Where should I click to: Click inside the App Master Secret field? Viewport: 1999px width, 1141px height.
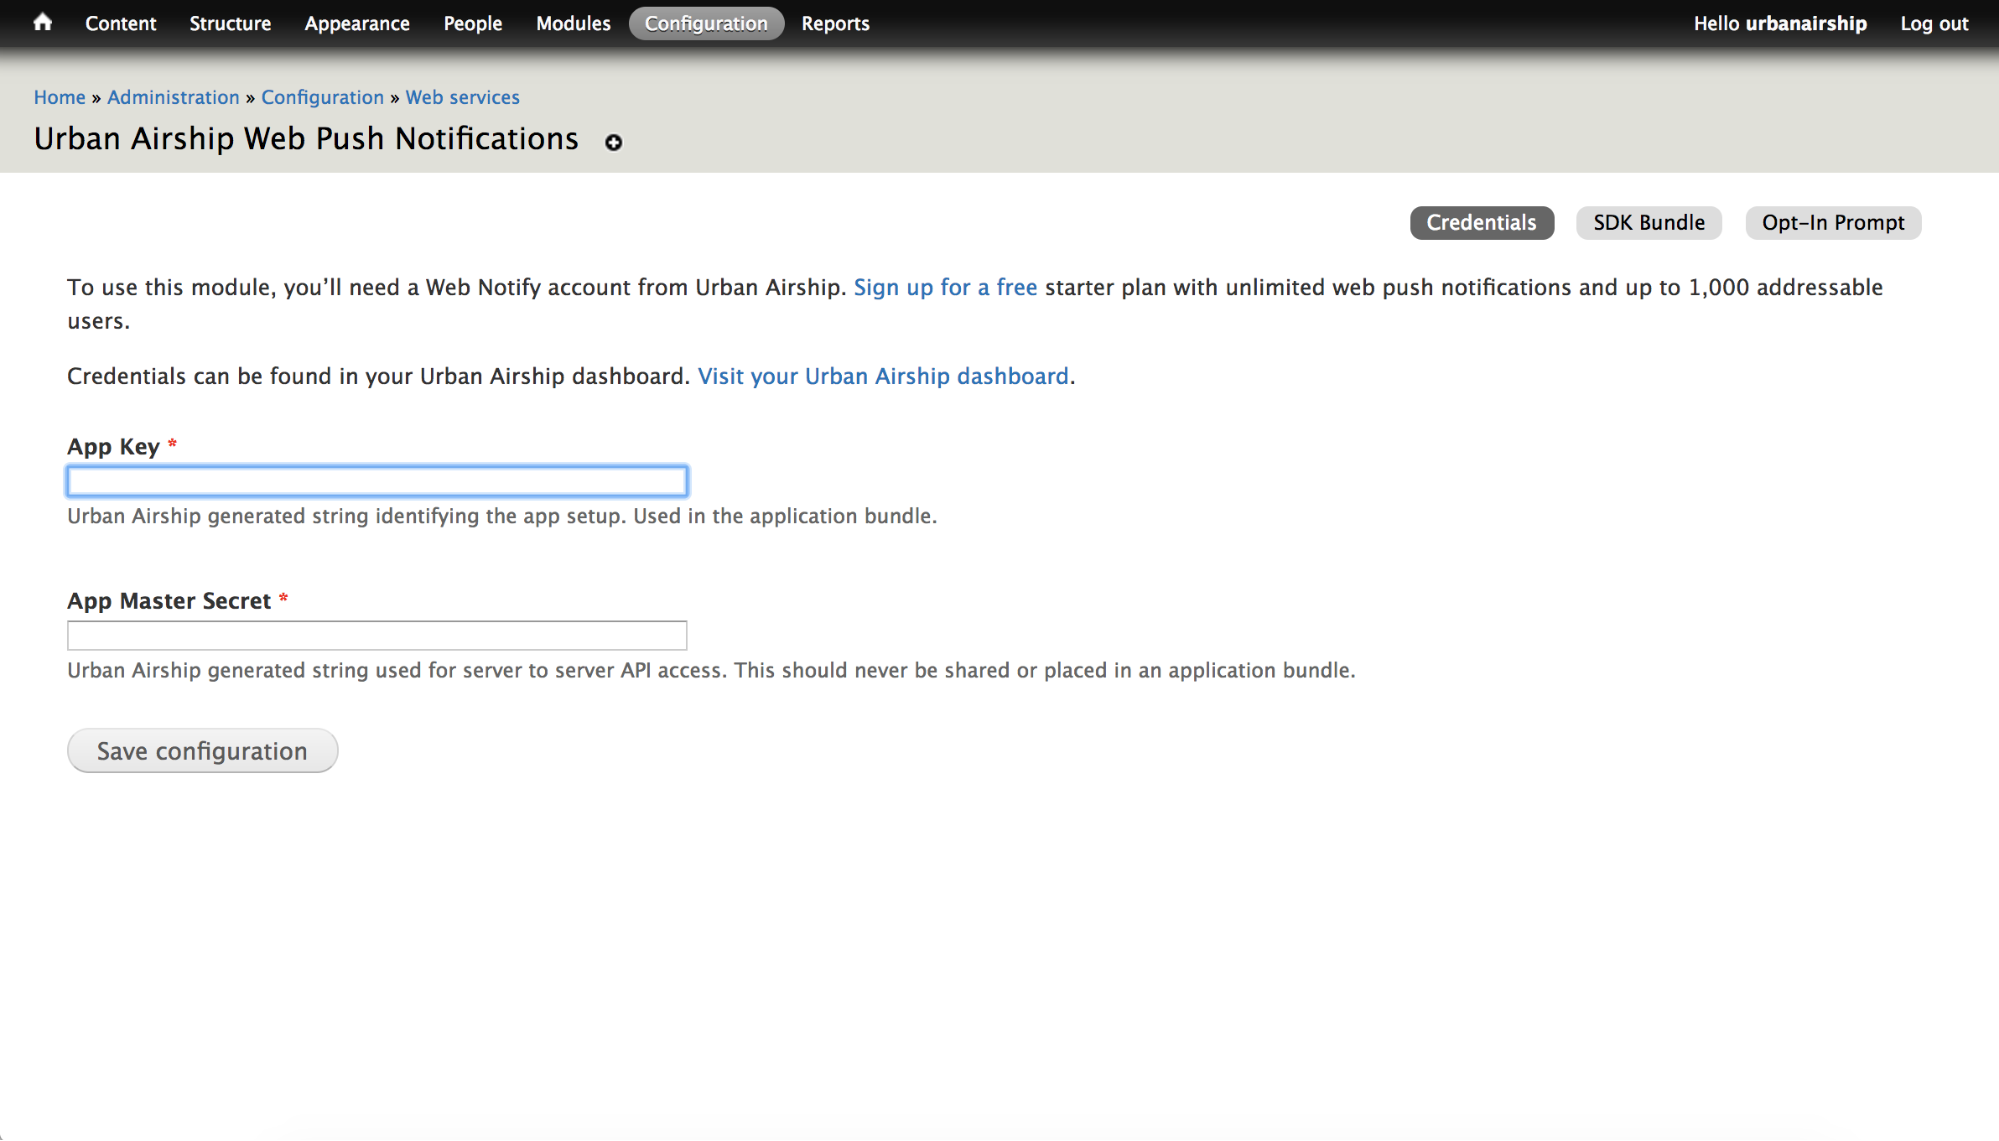[376, 635]
